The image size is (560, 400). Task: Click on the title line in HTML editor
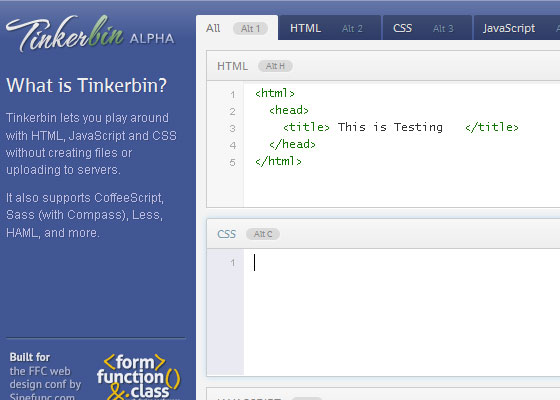400,127
